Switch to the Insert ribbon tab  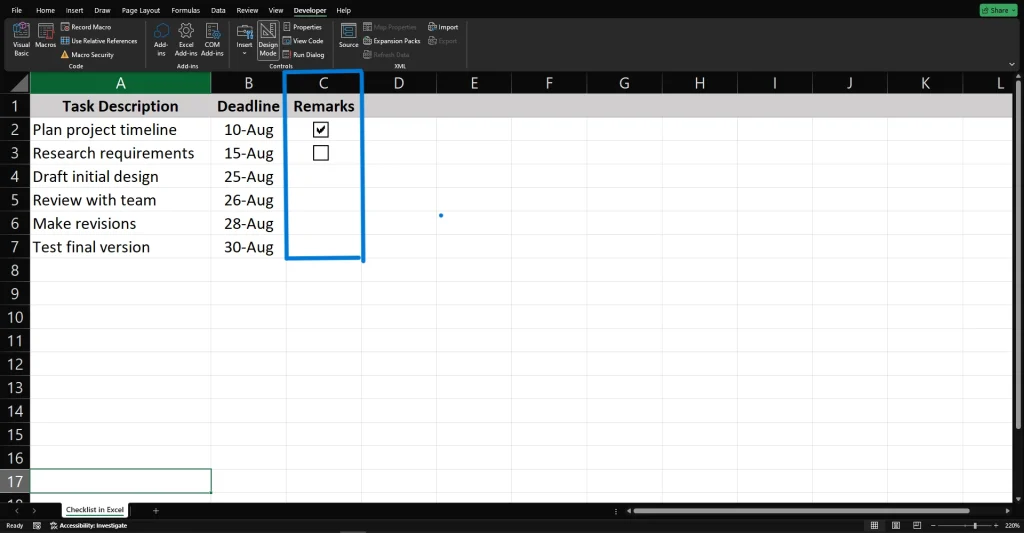pos(74,10)
